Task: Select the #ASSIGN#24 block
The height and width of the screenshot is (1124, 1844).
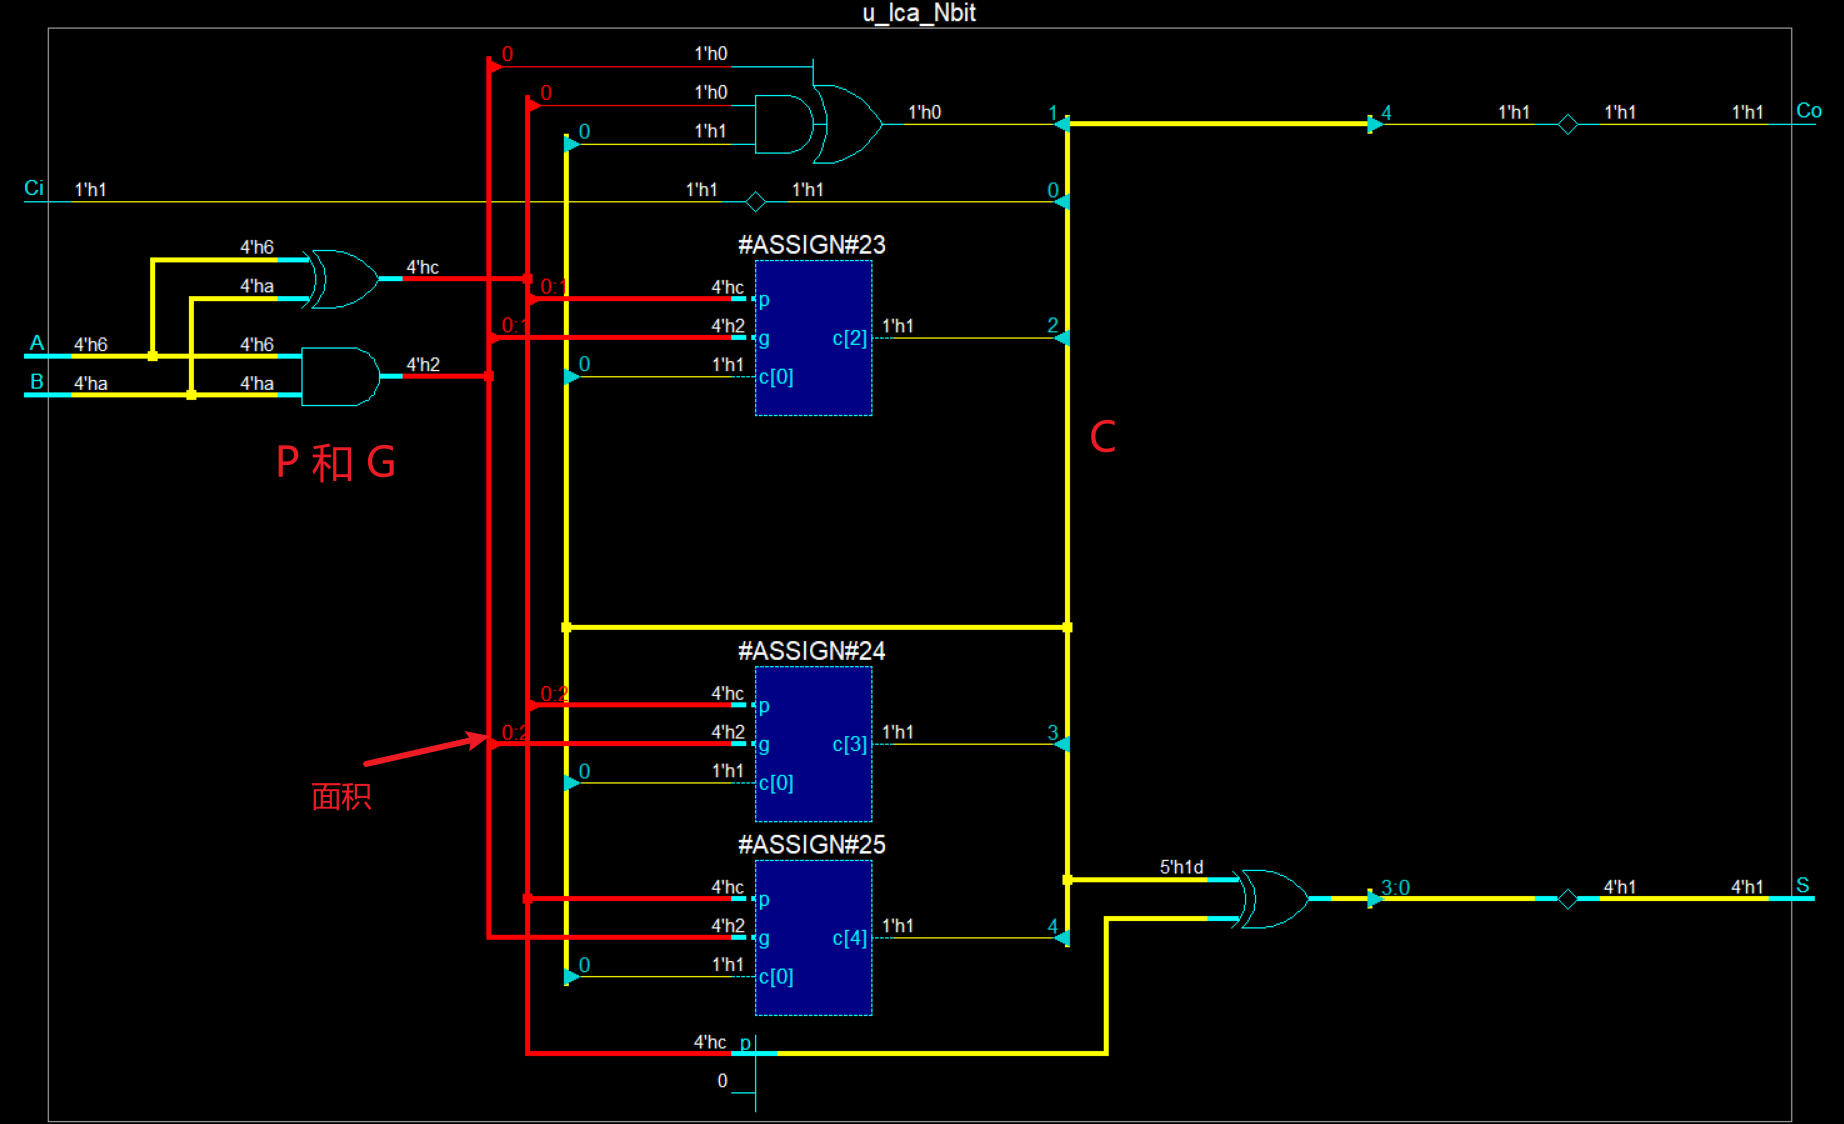Action: click(813, 744)
